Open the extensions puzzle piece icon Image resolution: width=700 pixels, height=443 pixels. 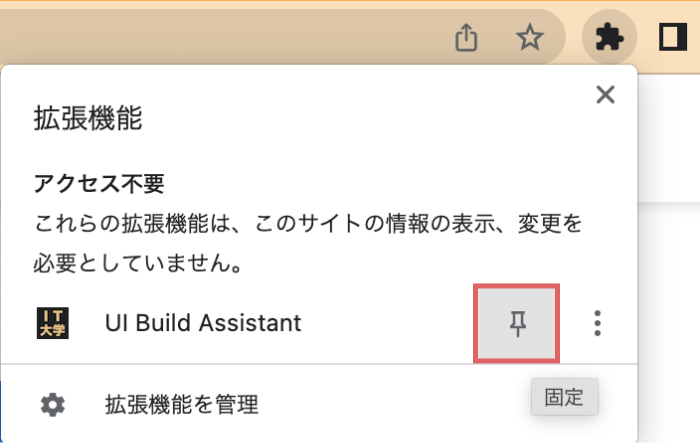click(609, 38)
